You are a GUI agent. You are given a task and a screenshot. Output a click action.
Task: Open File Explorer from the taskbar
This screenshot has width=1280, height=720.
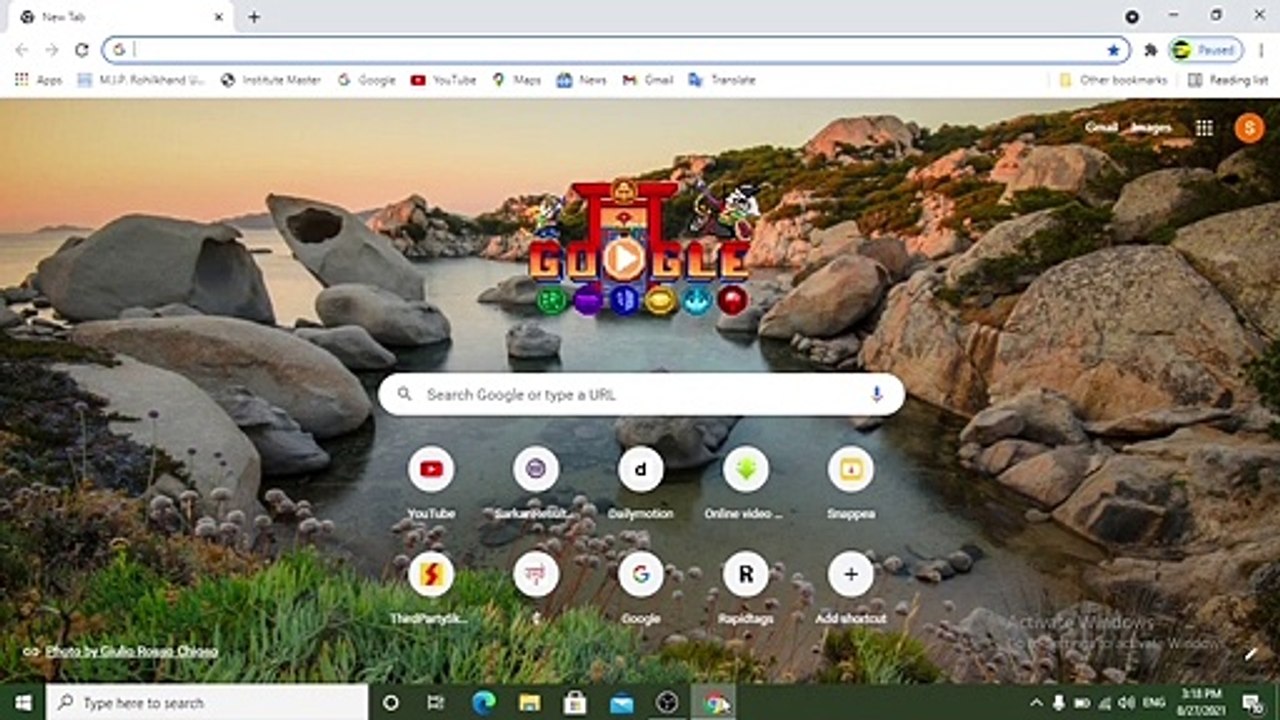pyautogui.click(x=529, y=703)
